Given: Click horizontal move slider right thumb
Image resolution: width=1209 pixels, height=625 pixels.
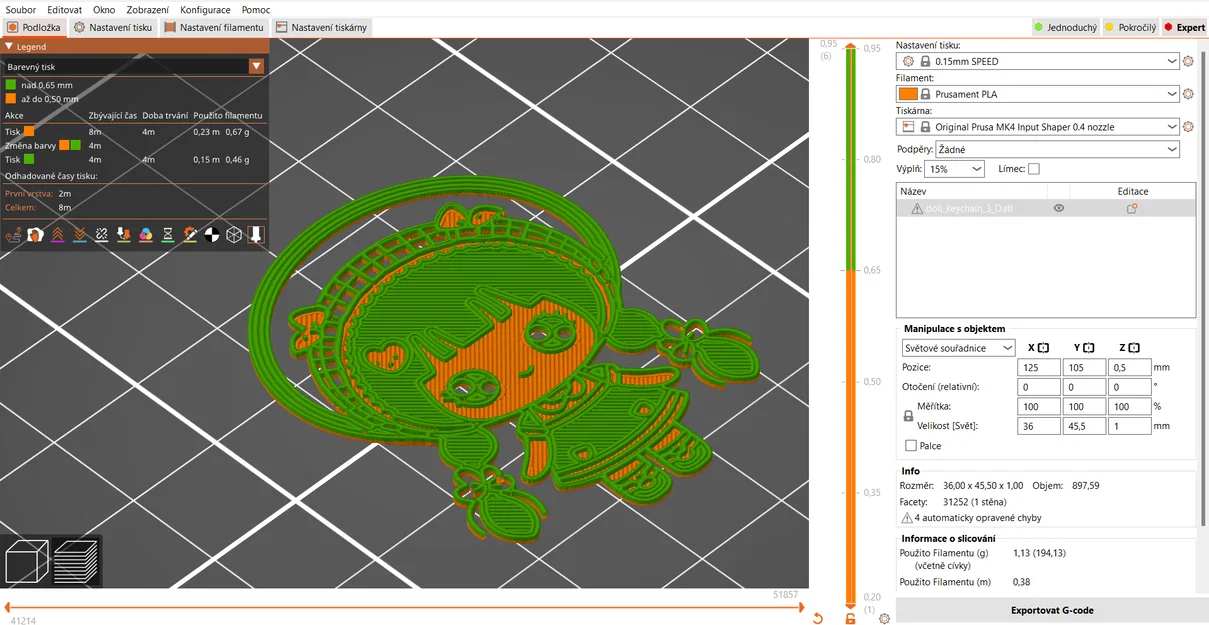Looking at the screenshot, I should [x=801, y=607].
